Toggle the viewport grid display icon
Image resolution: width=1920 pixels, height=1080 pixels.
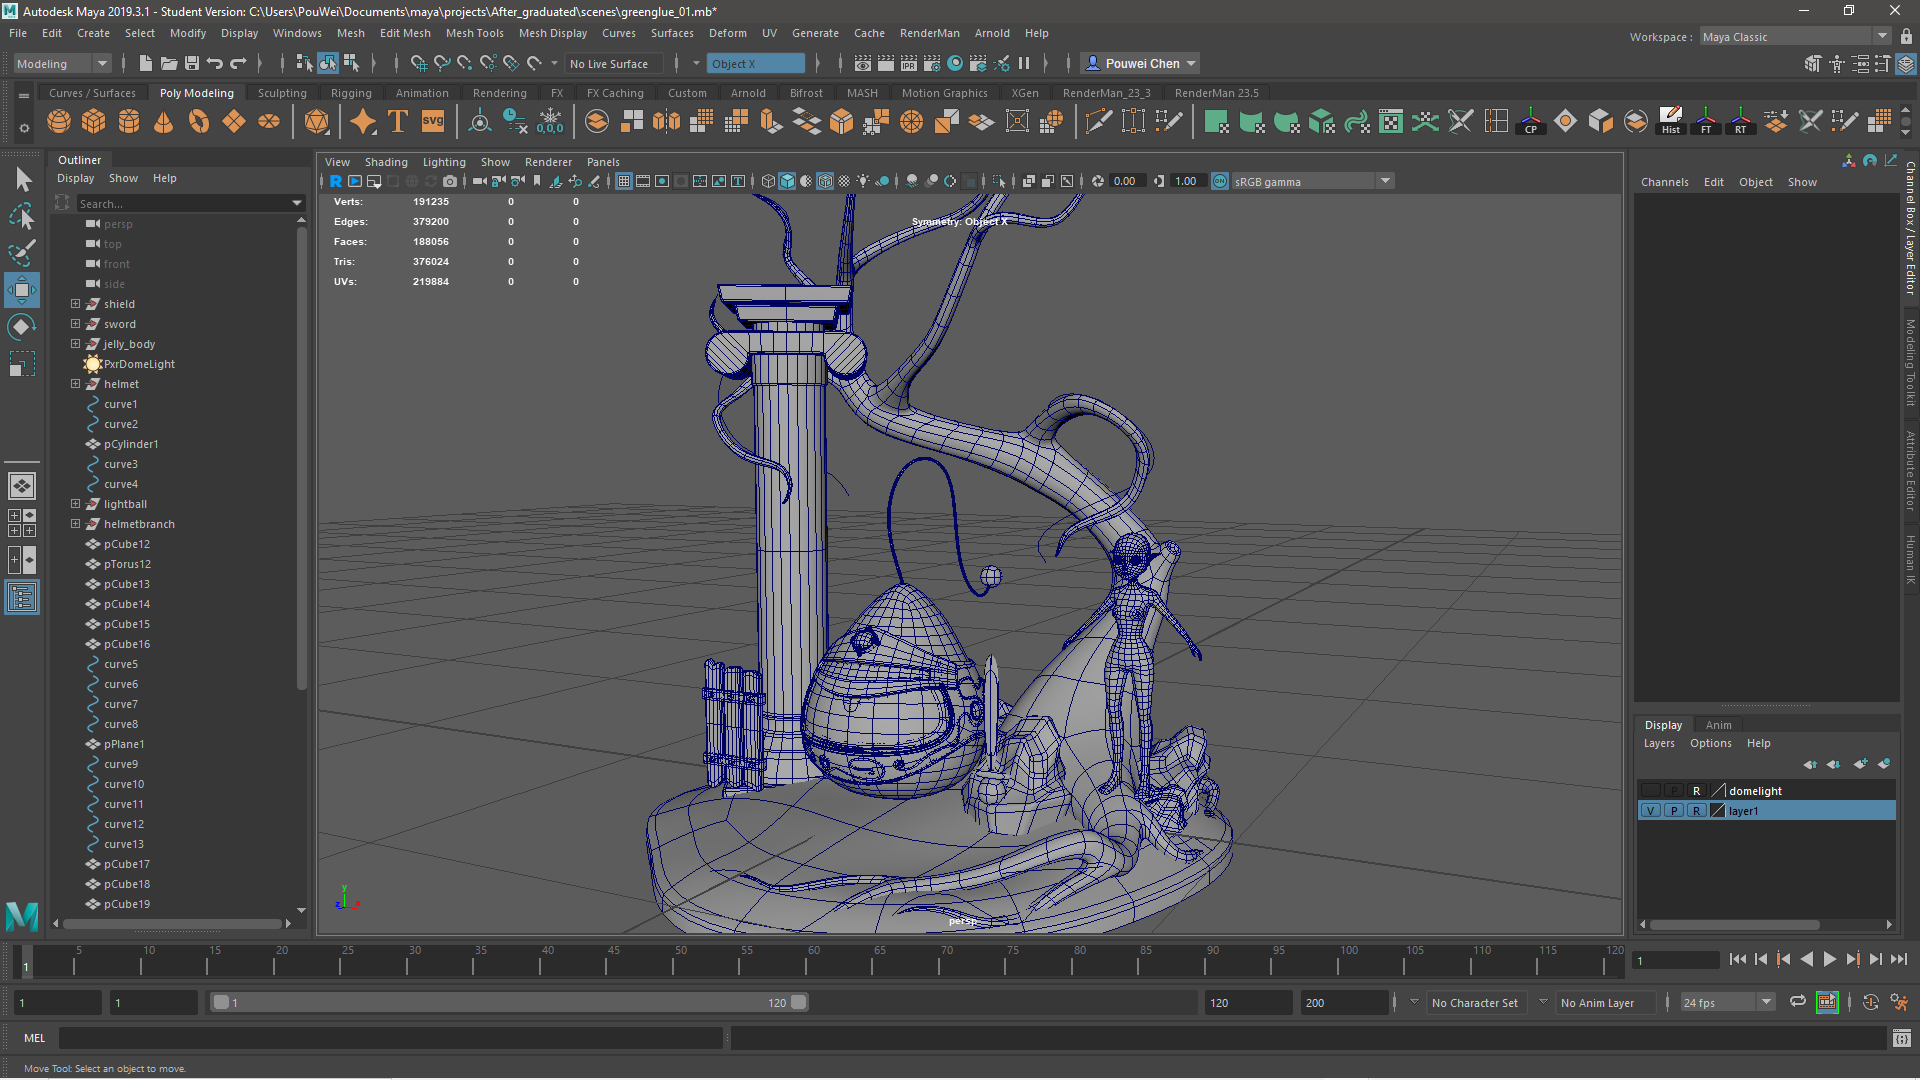(x=624, y=181)
